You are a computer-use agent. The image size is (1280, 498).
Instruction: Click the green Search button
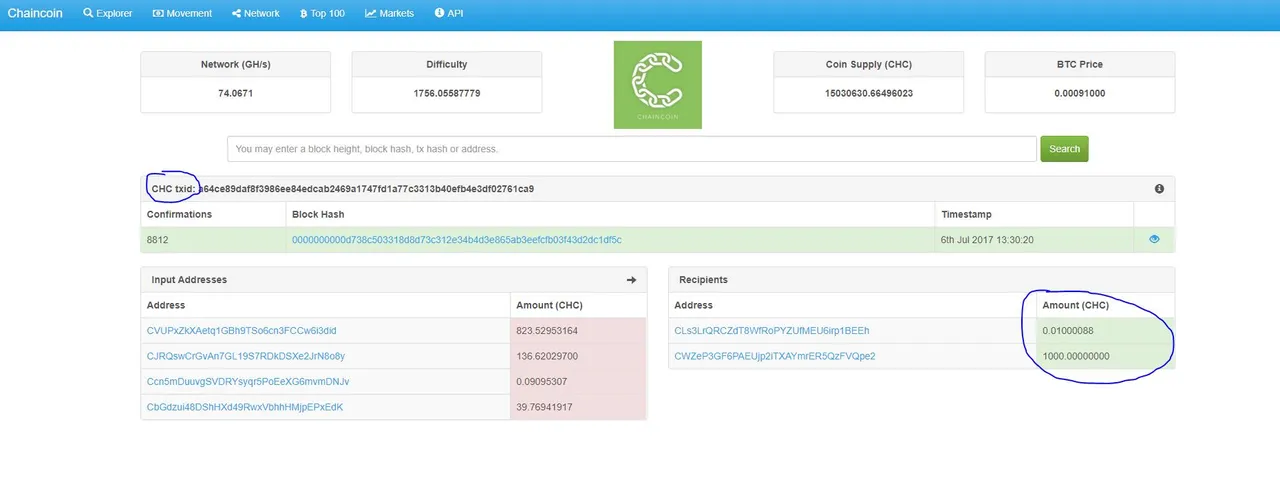coord(1064,149)
